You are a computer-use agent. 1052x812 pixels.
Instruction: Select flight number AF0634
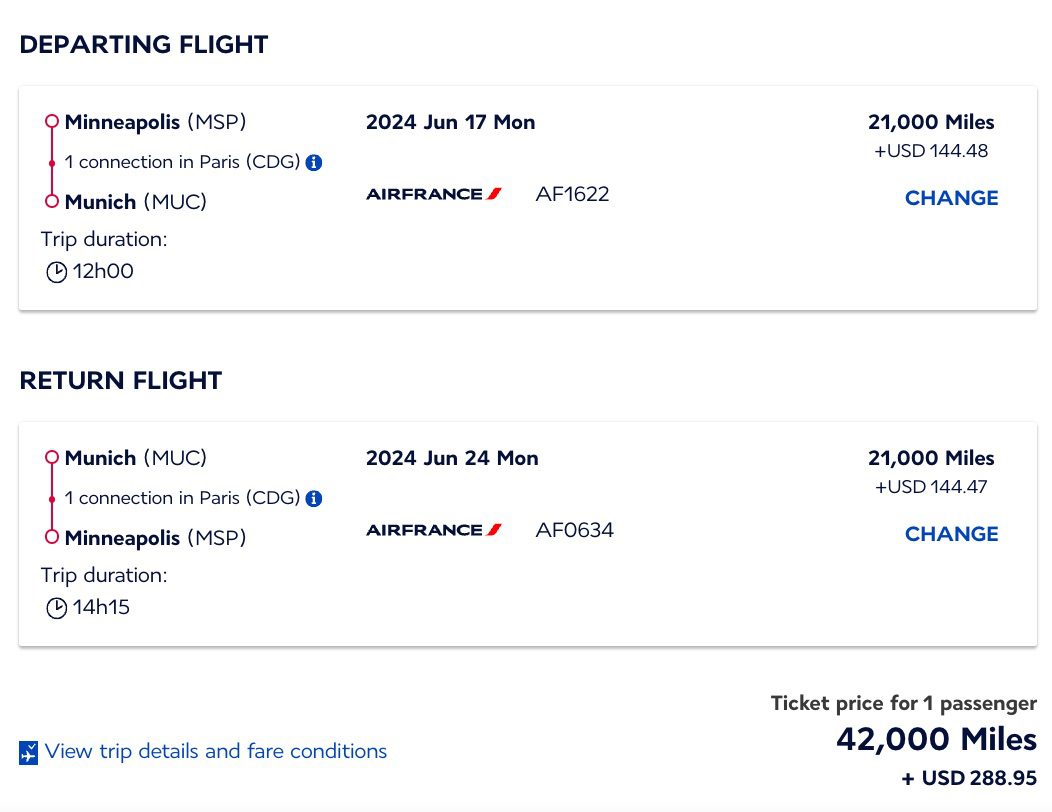coord(572,530)
